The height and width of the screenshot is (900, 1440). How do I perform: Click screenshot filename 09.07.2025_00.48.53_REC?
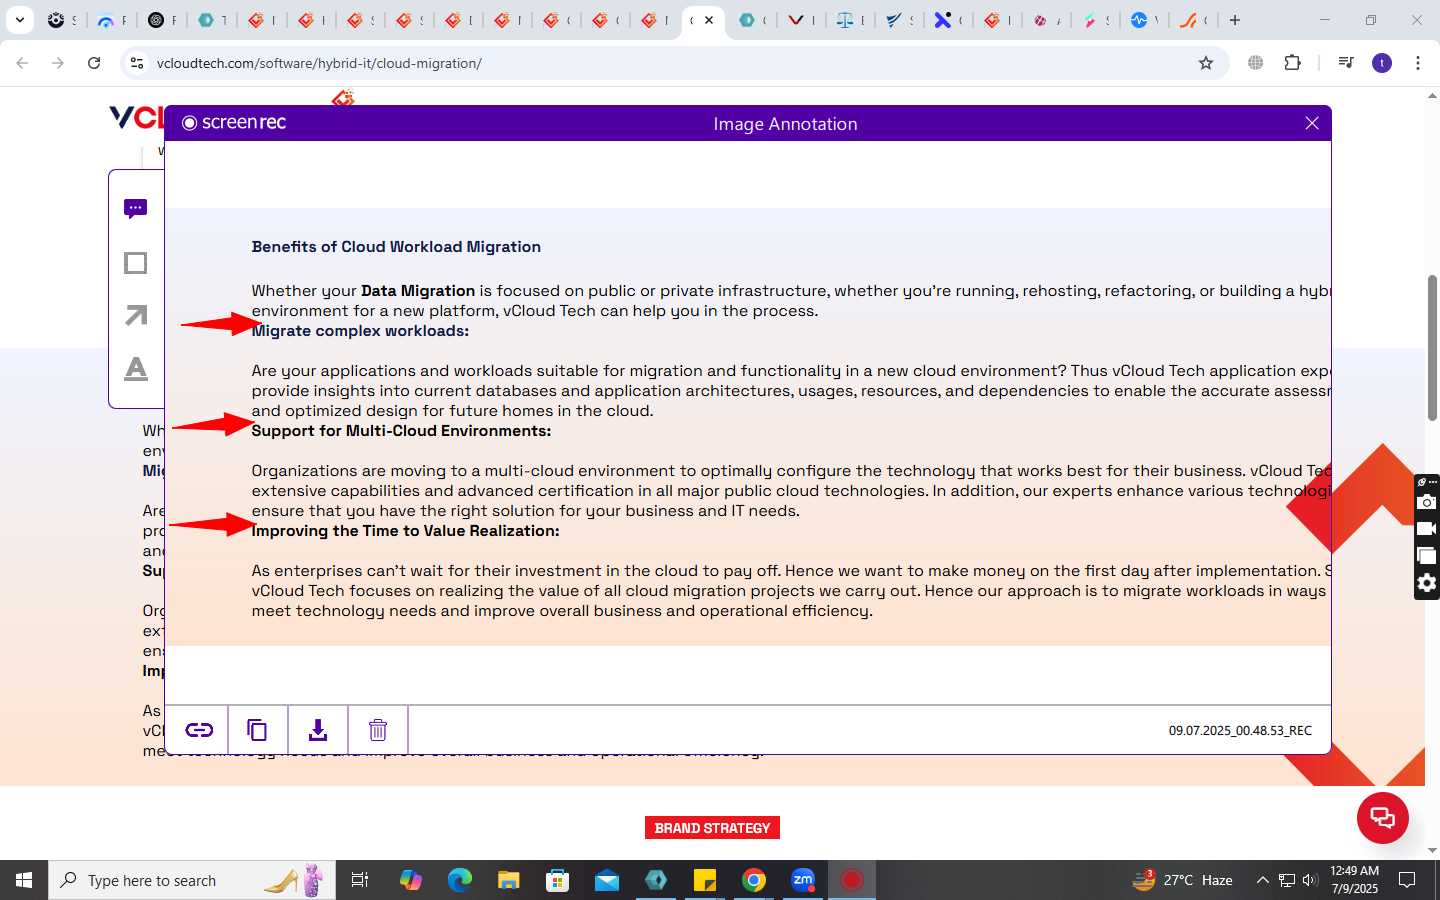tap(1240, 731)
